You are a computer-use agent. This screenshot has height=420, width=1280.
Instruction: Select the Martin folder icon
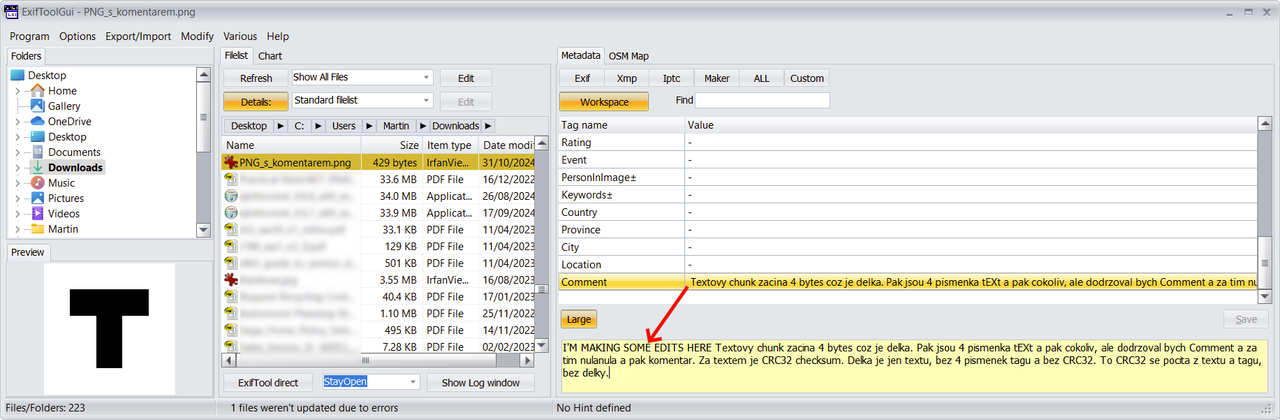point(37,229)
